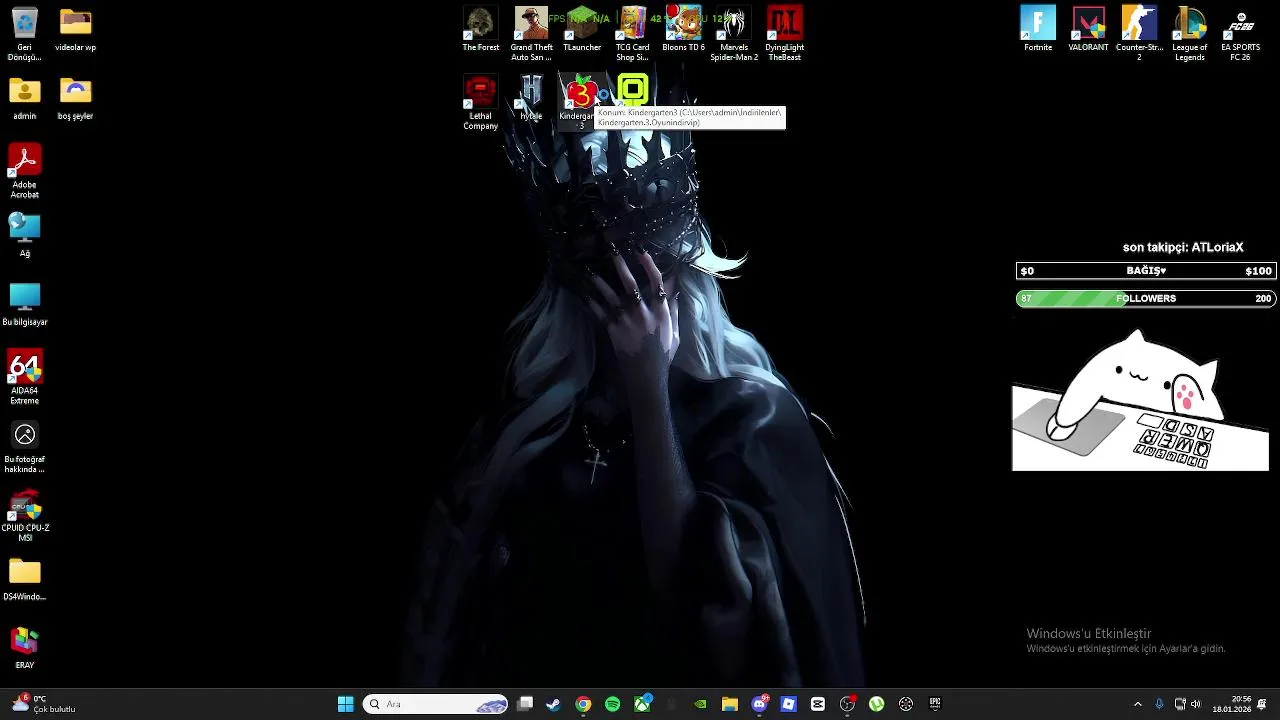Open the ERAY archive icon
The image size is (1280, 720).
pos(24,648)
